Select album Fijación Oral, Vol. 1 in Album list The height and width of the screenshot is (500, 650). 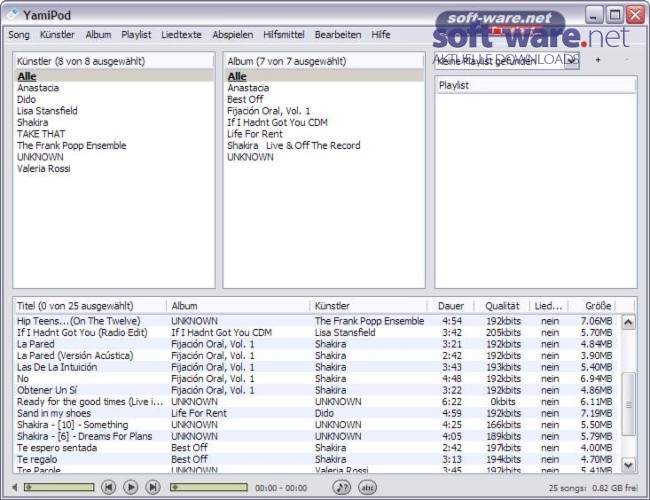[324, 111]
